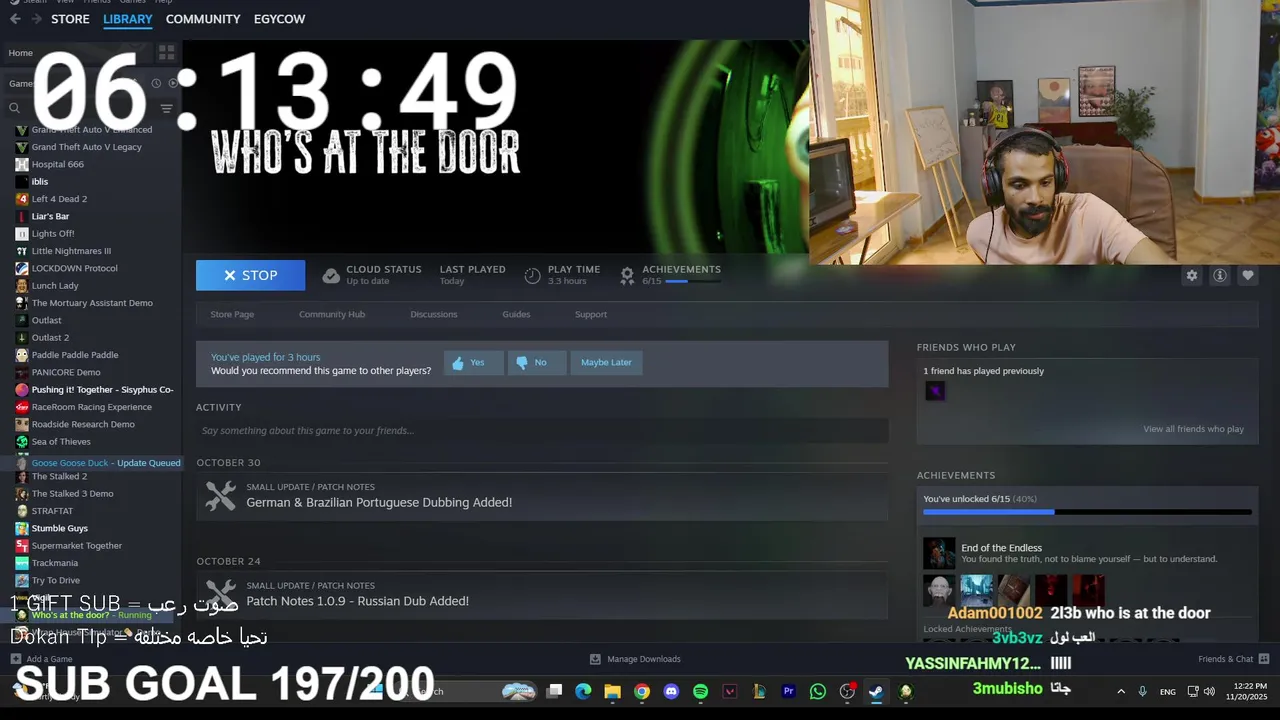1280x720 pixels.
Task: Open Chrome from taskbar
Action: [x=642, y=691]
